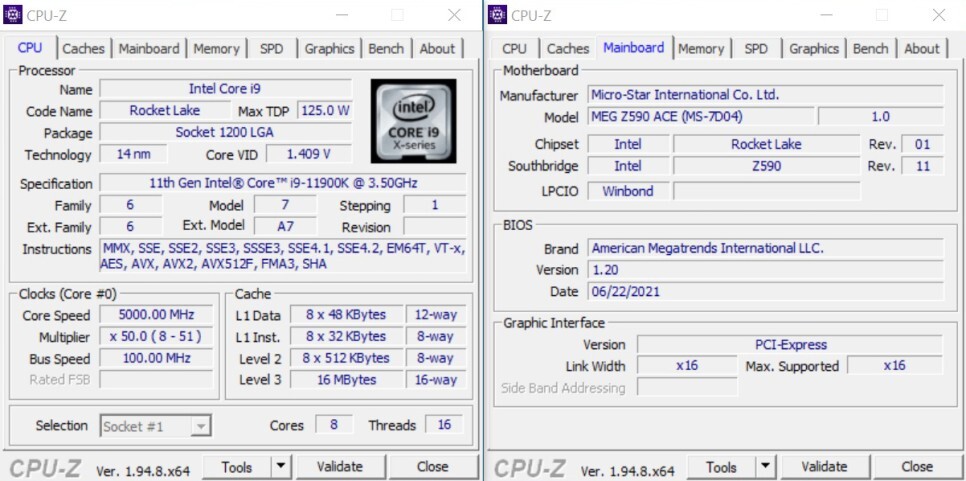The image size is (966, 481).
Task: Click Close button in left window
Action: coord(433,467)
